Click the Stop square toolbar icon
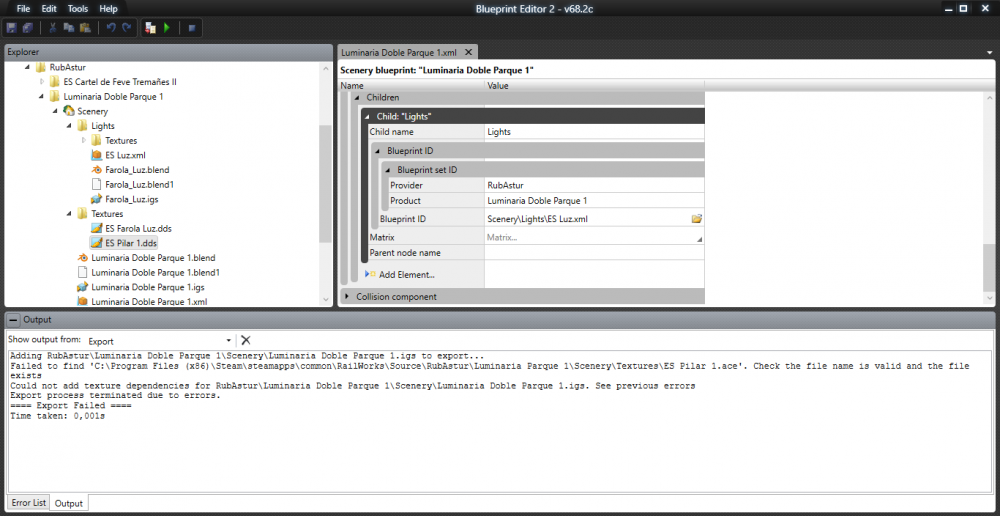 (191, 27)
